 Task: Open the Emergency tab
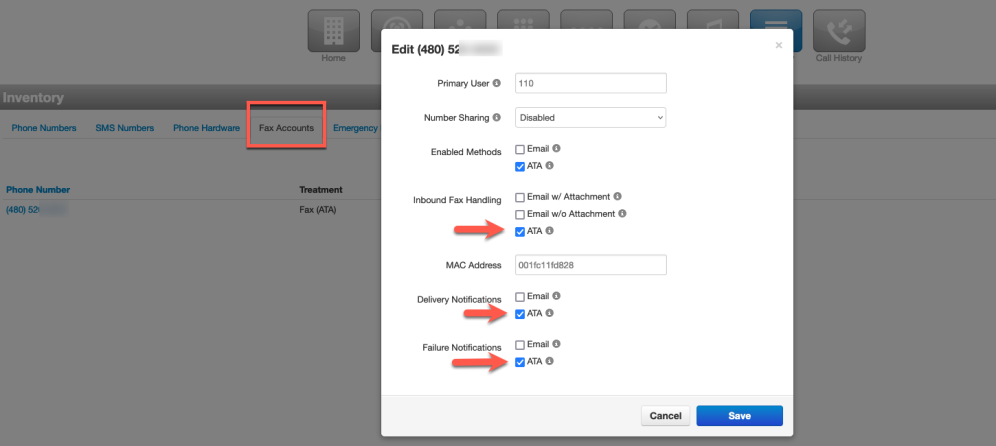356,128
